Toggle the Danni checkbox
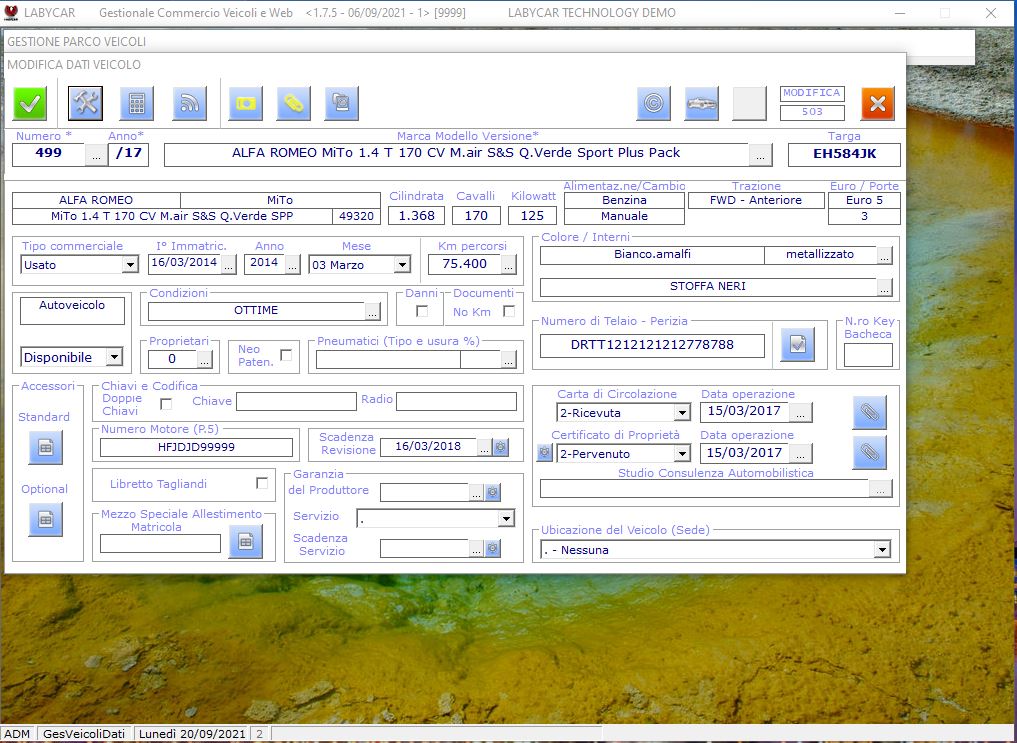 pyautogui.click(x=422, y=311)
